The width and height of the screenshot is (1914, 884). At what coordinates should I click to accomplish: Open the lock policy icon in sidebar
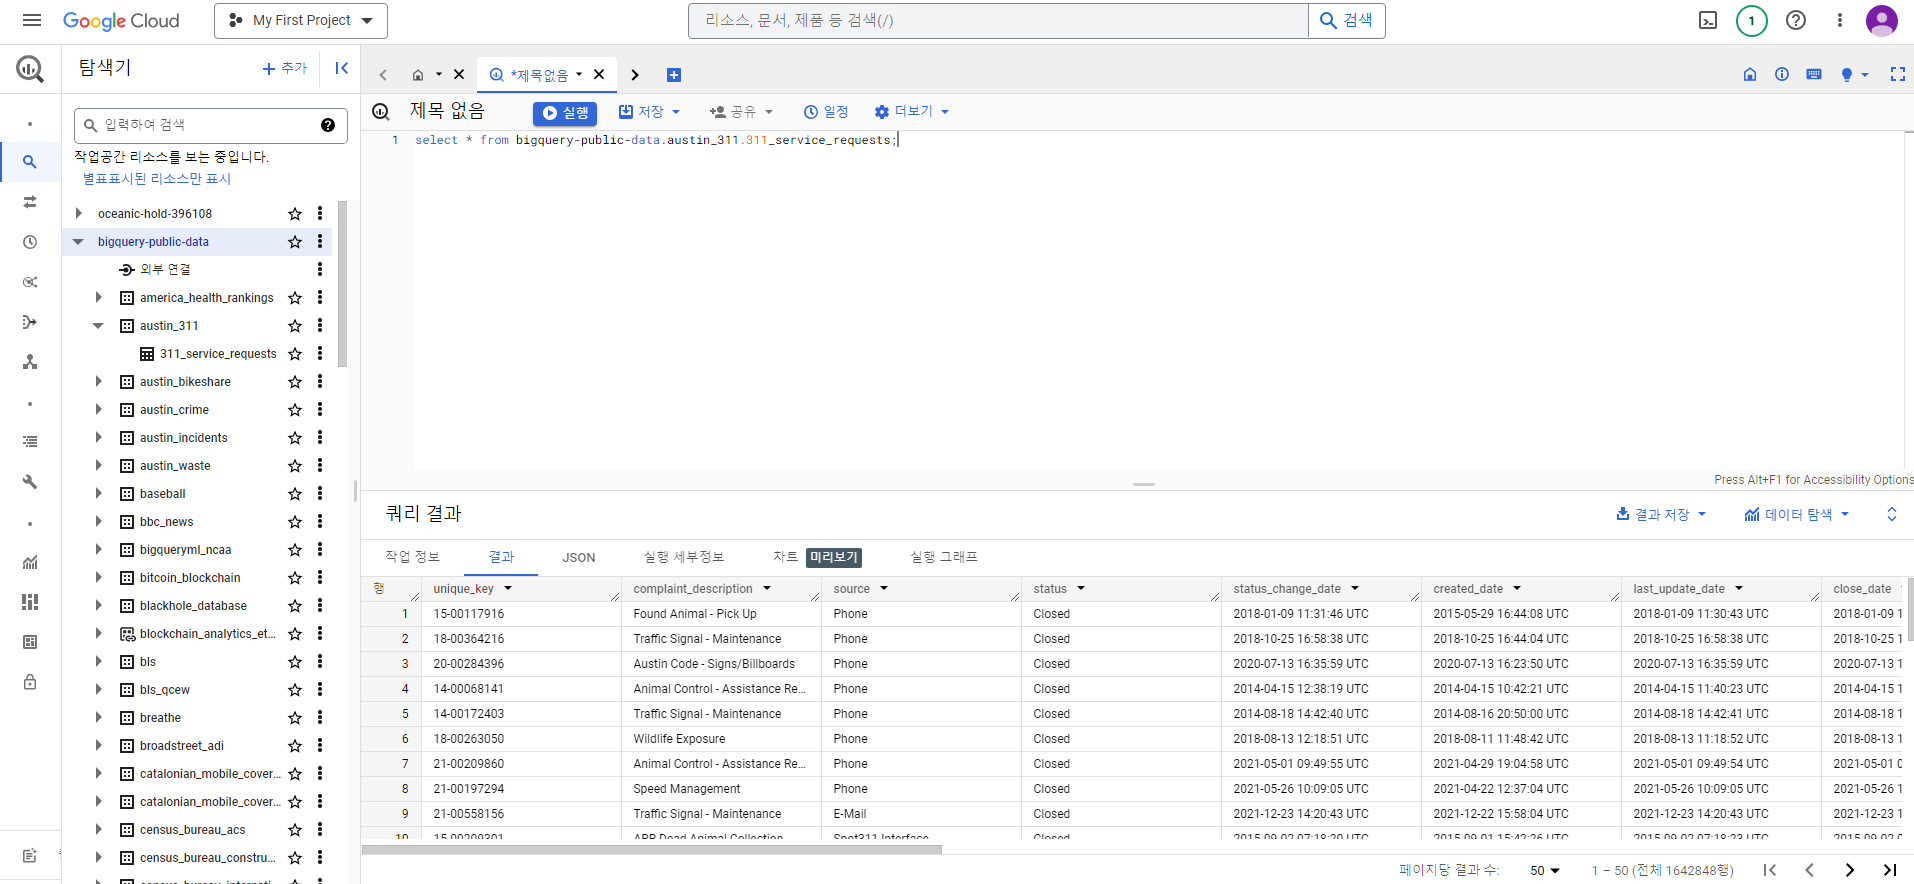coord(30,682)
